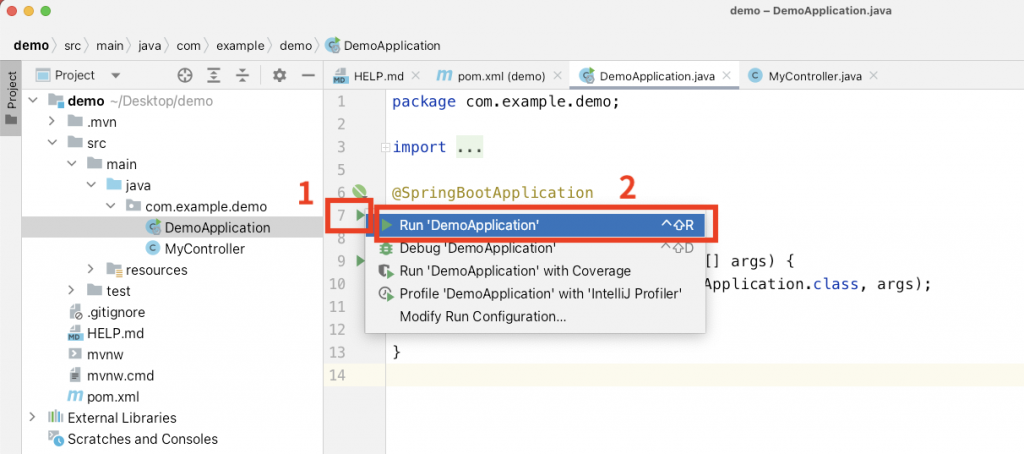Viewport: 1024px width, 454px height.
Task: Click Collapse All icon in Project toolbar
Action: coord(242,75)
